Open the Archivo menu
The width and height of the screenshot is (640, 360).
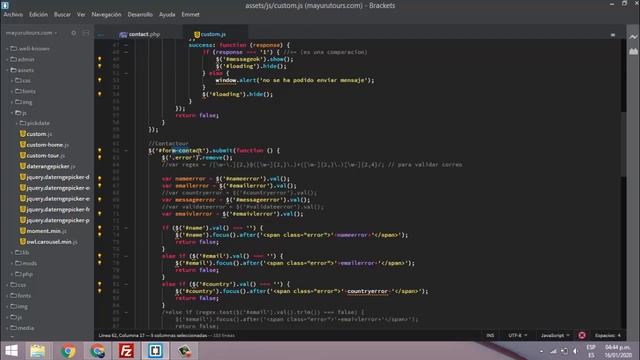pos(13,14)
